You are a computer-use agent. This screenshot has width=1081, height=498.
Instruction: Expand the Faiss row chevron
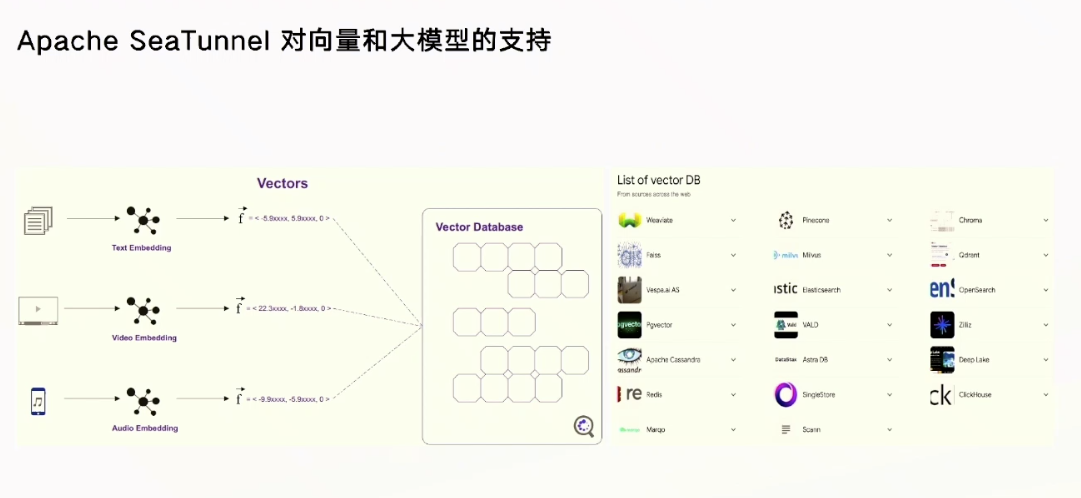tap(733, 255)
